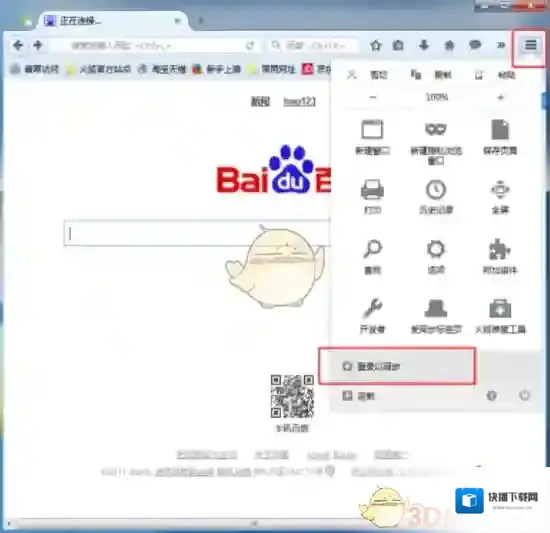Viewport: 550px width, 533px height.
Task: Open Options via the gear icon
Action: (436, 249)
